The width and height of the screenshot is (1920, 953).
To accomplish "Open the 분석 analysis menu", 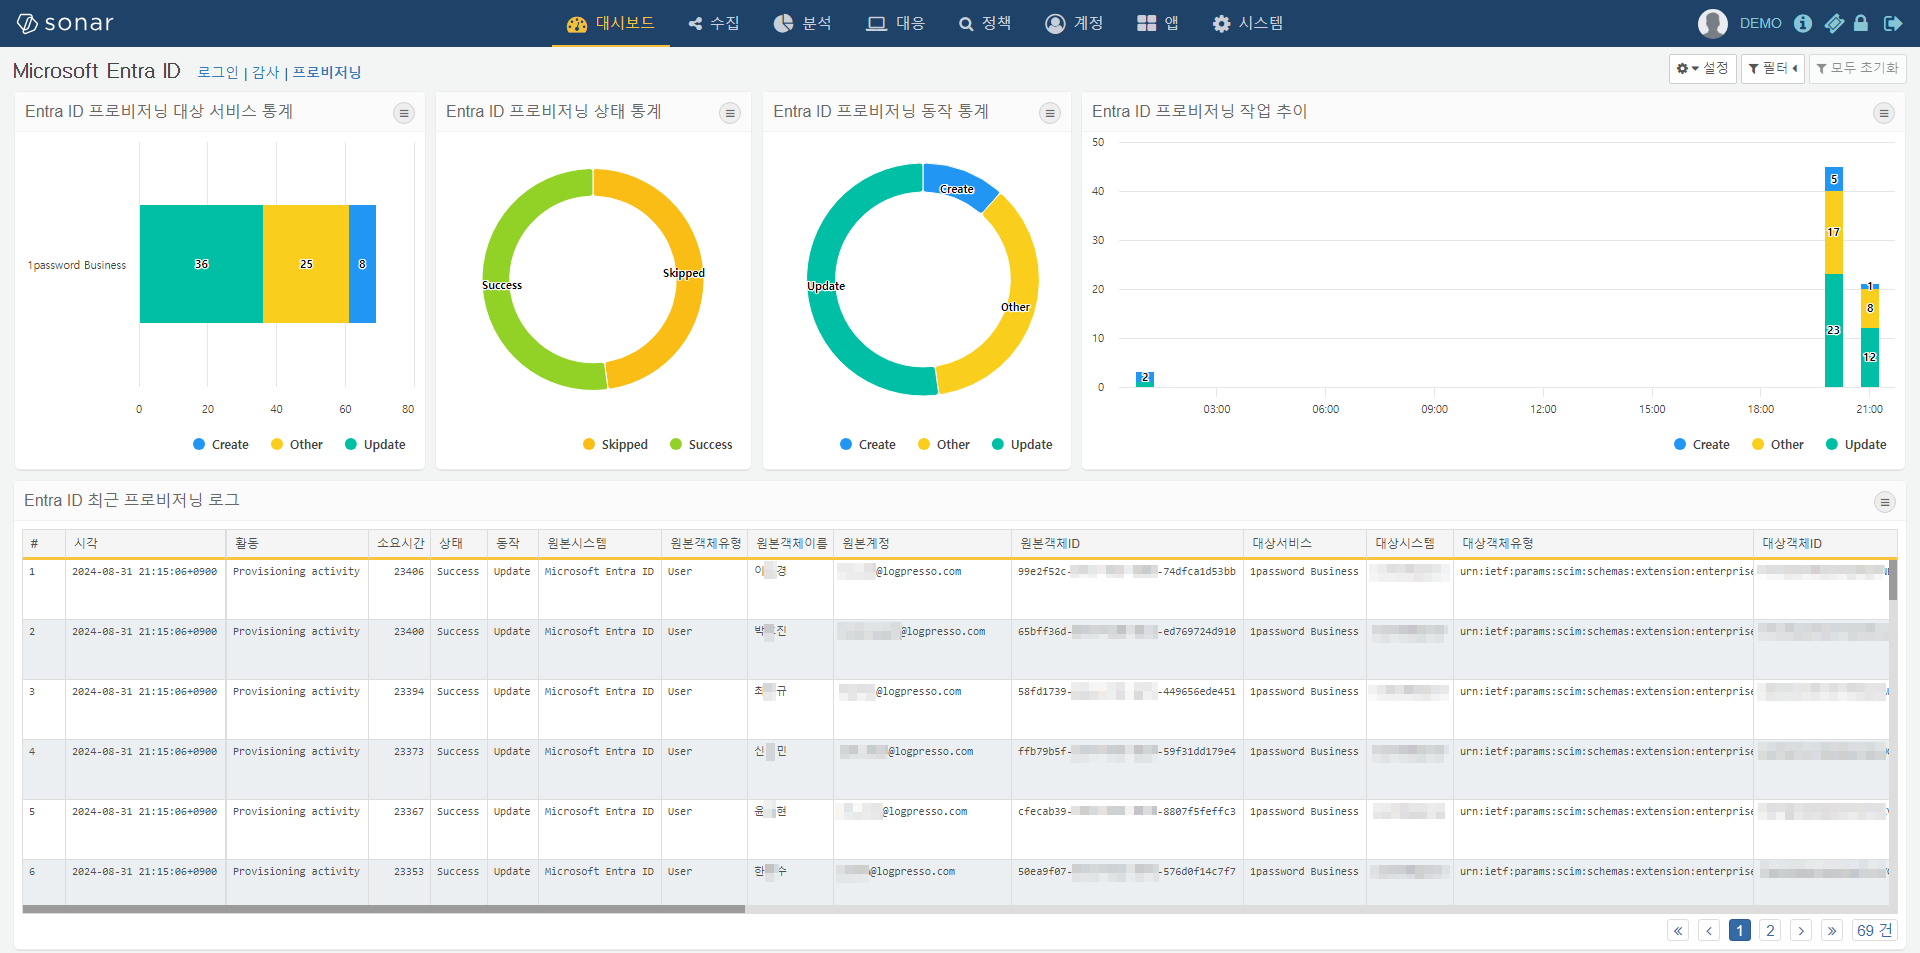I will click(x=803, y=23).
